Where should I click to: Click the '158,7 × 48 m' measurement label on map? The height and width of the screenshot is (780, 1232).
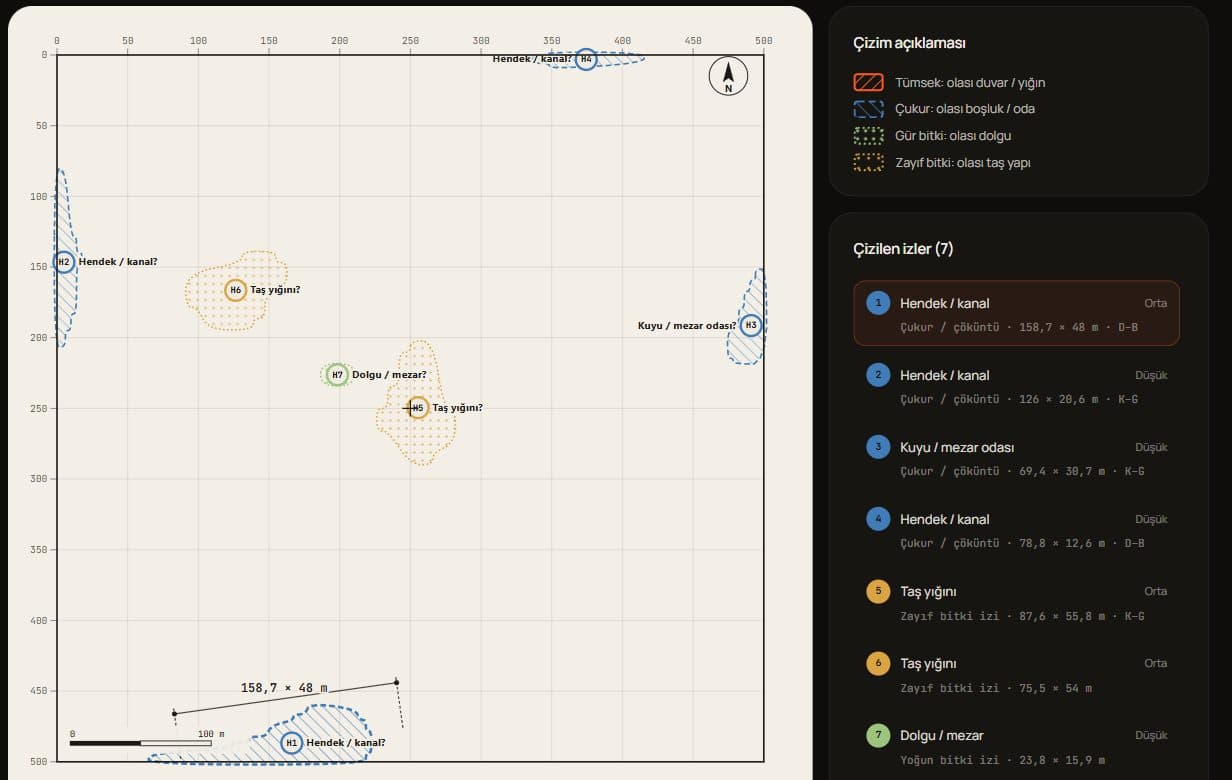(284, 688)
